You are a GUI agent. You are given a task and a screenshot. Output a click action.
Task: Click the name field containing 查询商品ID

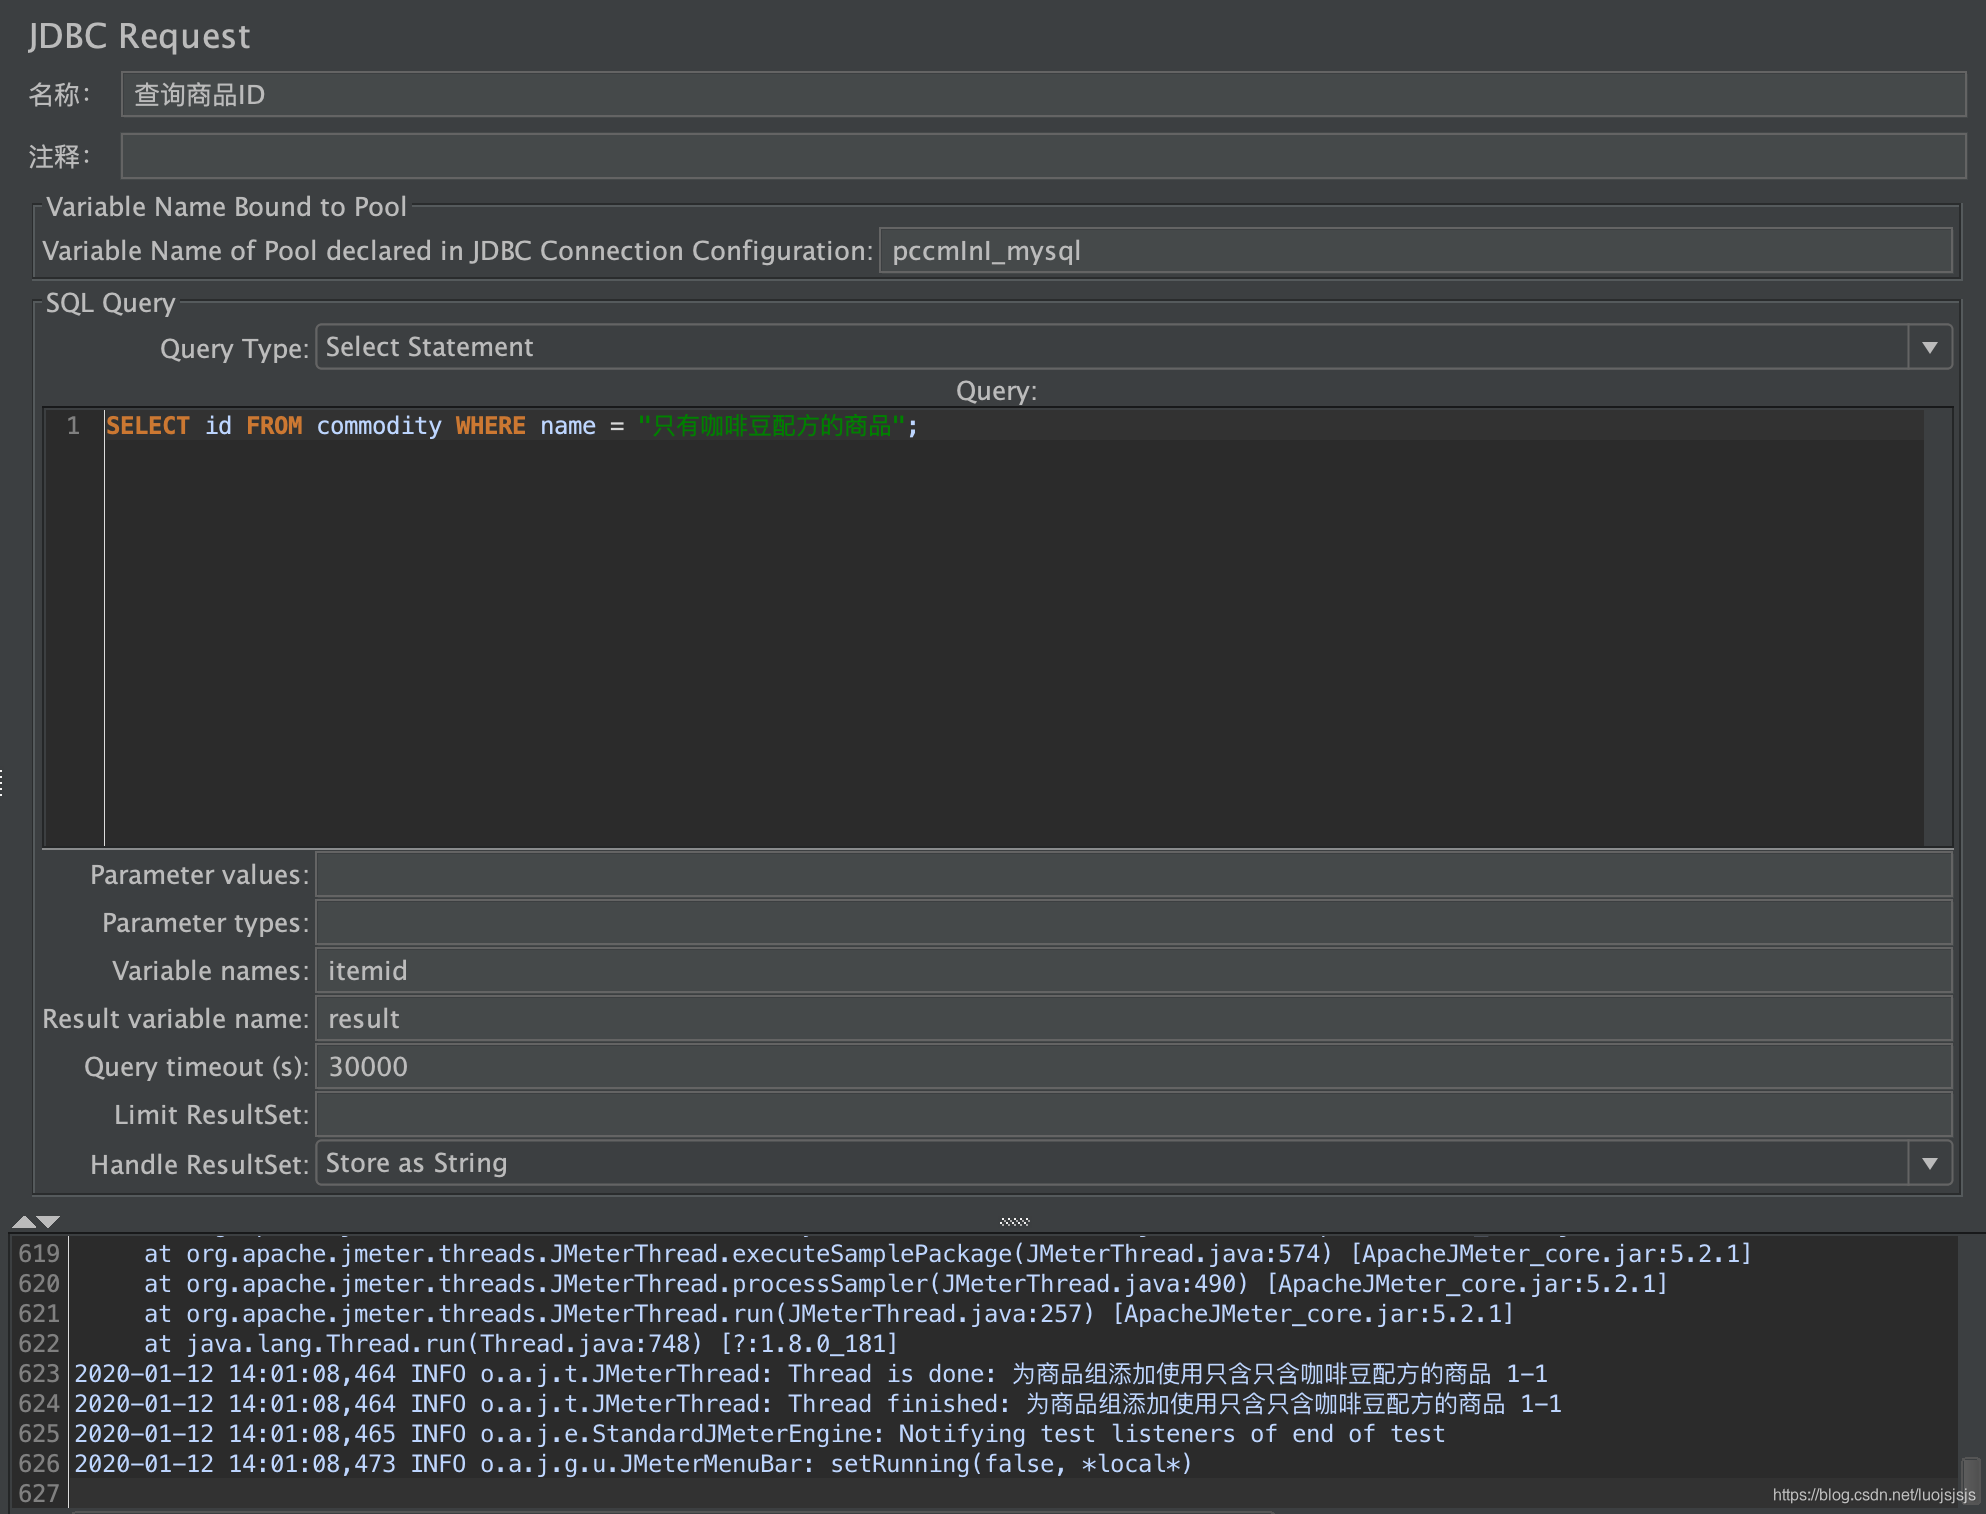click(1043, 94)
